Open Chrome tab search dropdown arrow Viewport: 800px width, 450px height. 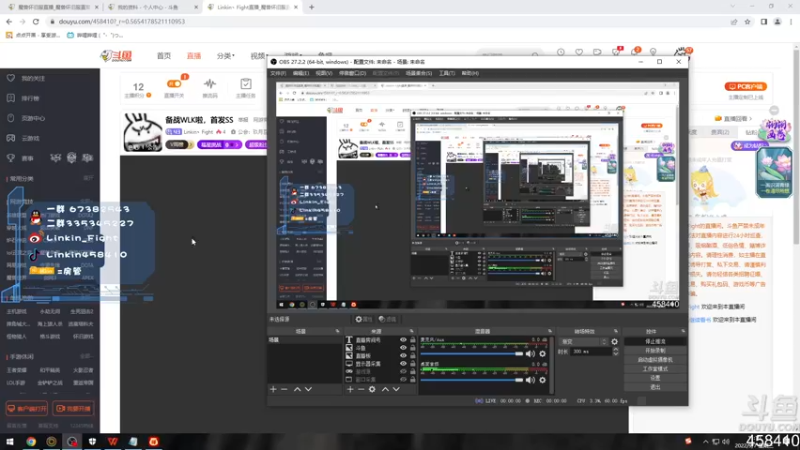pos(733,7)
